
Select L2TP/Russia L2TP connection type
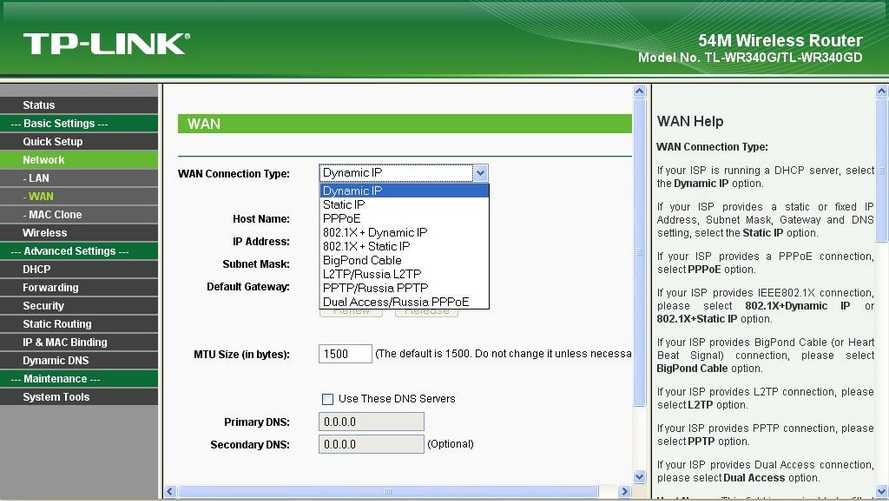[x=372, y=274]
